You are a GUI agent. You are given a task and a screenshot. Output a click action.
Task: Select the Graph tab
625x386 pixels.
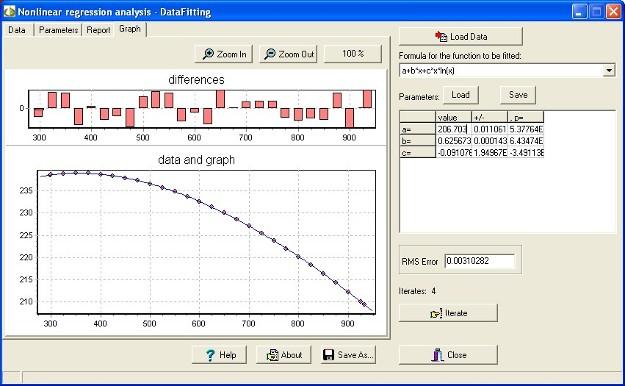coord(130,29)
